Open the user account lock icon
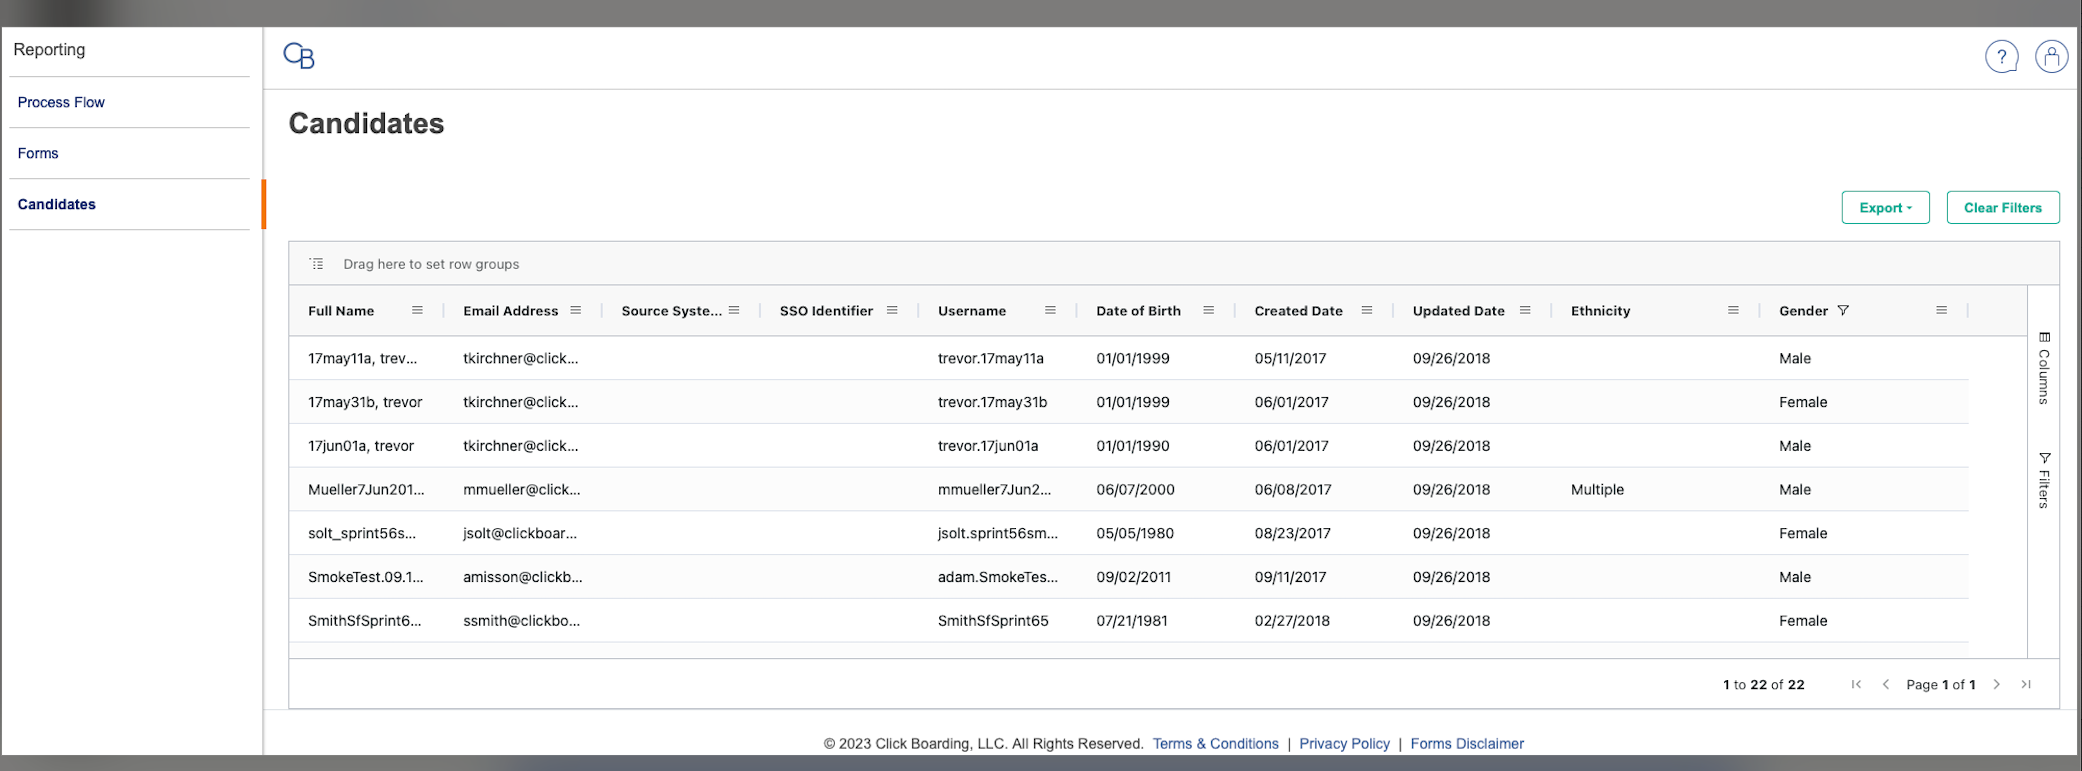Screen dimensions: 2082x771 click(x=2051, y=57)
